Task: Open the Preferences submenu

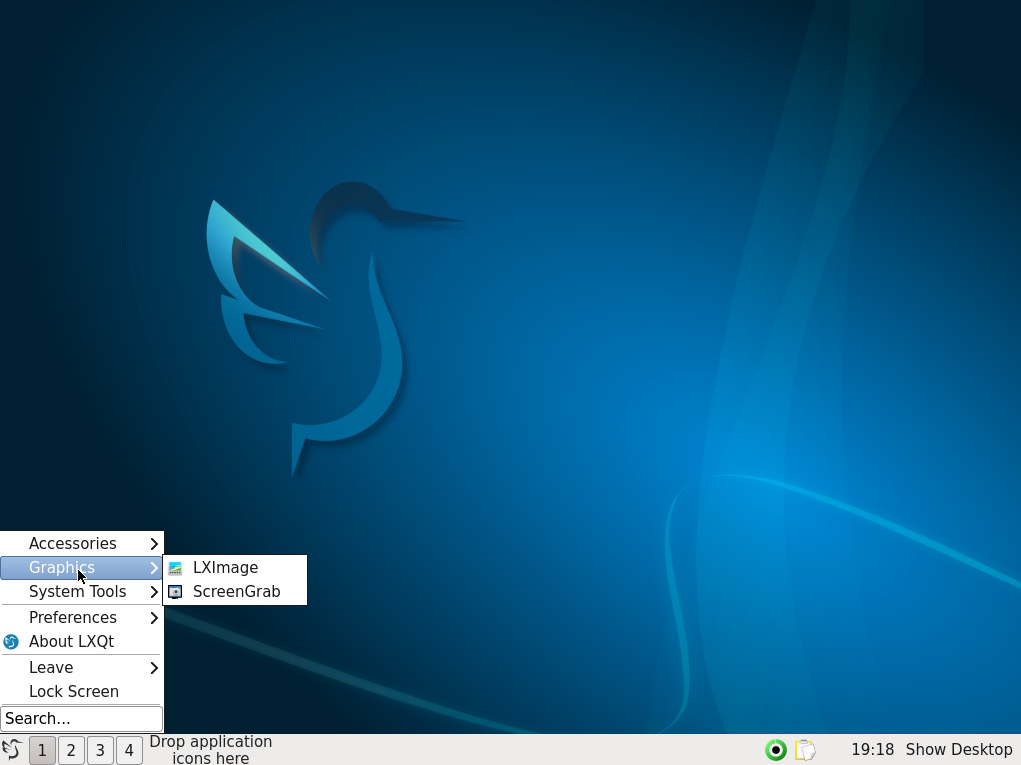Action: coord(72,617)
